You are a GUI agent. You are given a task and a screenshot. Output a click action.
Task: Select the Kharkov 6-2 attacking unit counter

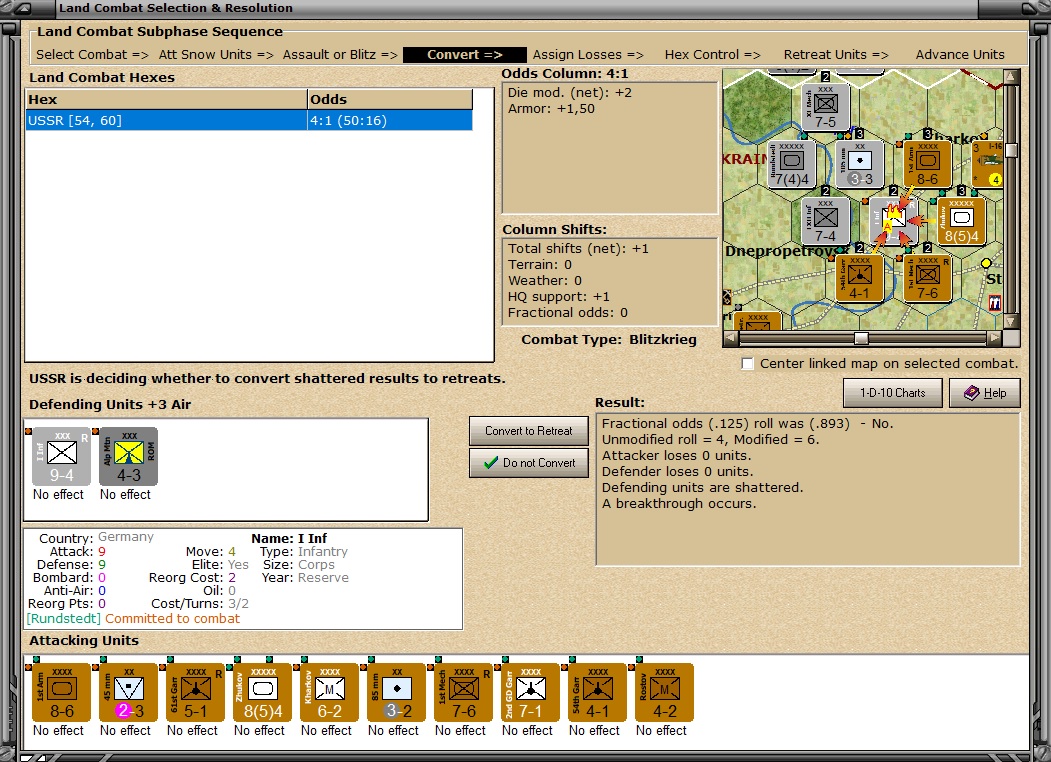click(327, 692)
